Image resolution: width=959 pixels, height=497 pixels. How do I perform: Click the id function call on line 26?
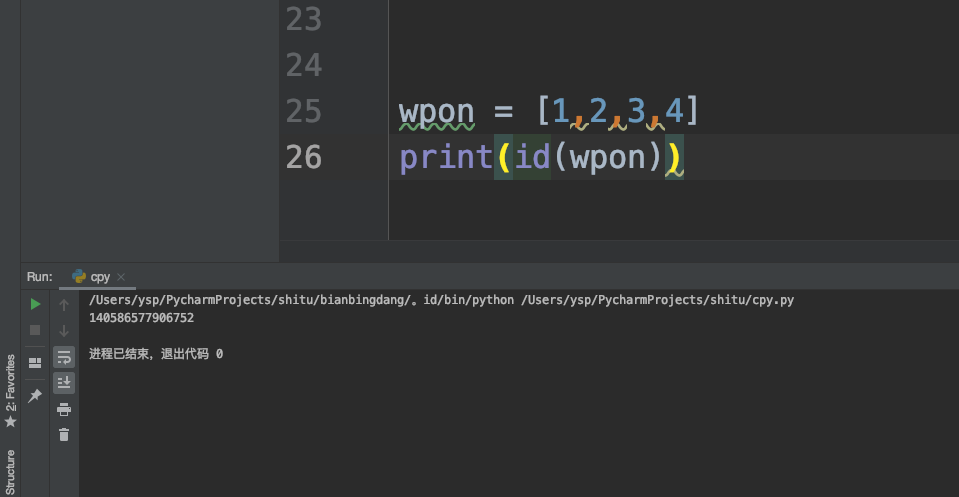click(532, 156)
